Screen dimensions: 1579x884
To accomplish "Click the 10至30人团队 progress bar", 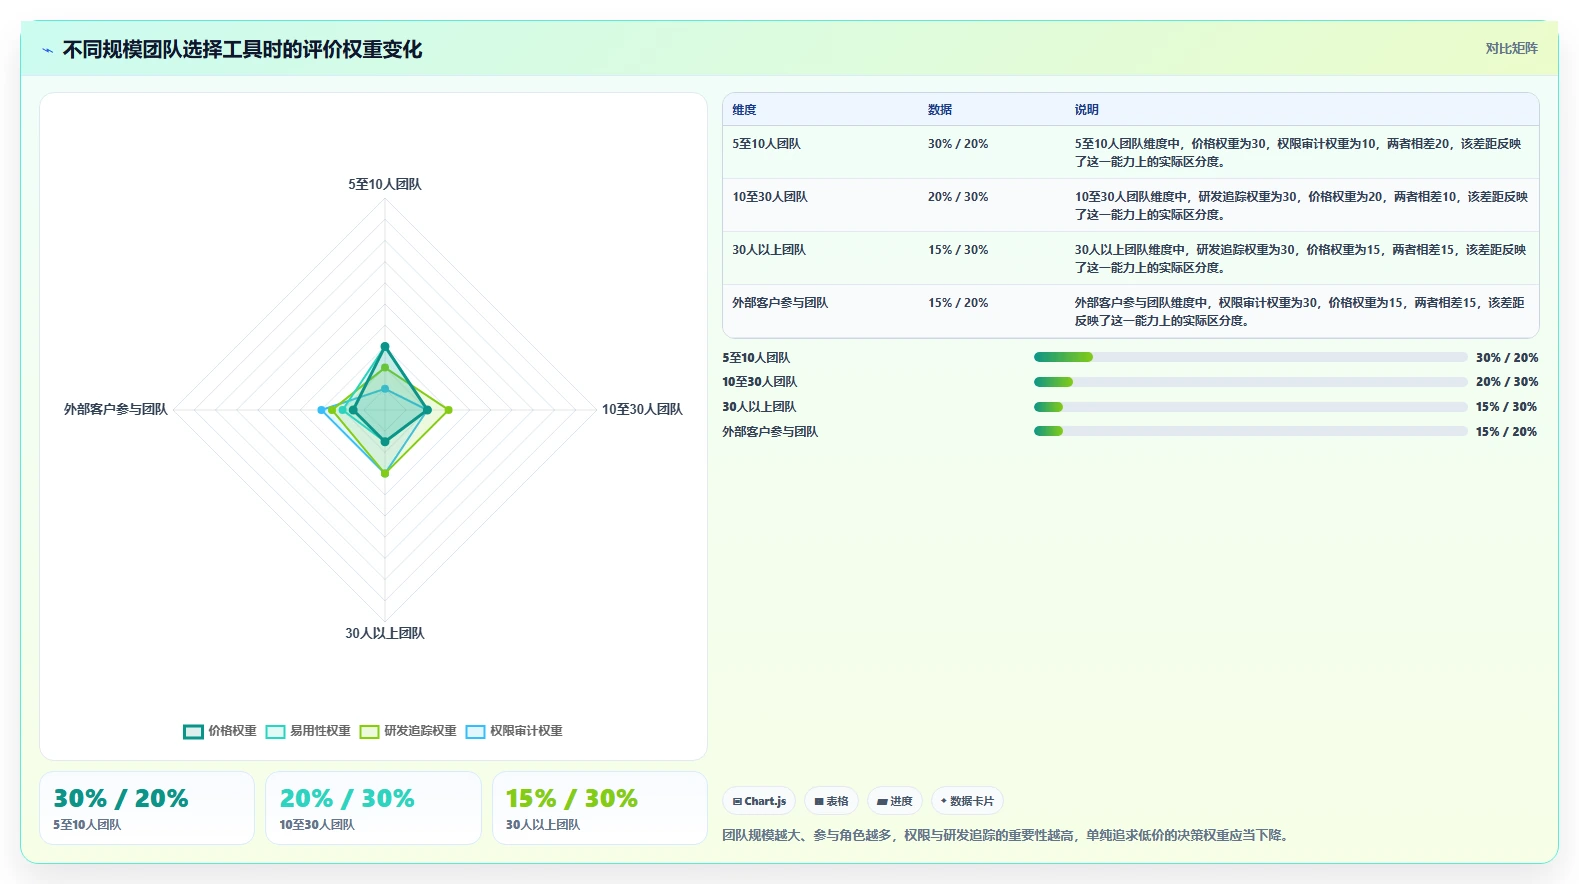I will [x=1250, y=382].
